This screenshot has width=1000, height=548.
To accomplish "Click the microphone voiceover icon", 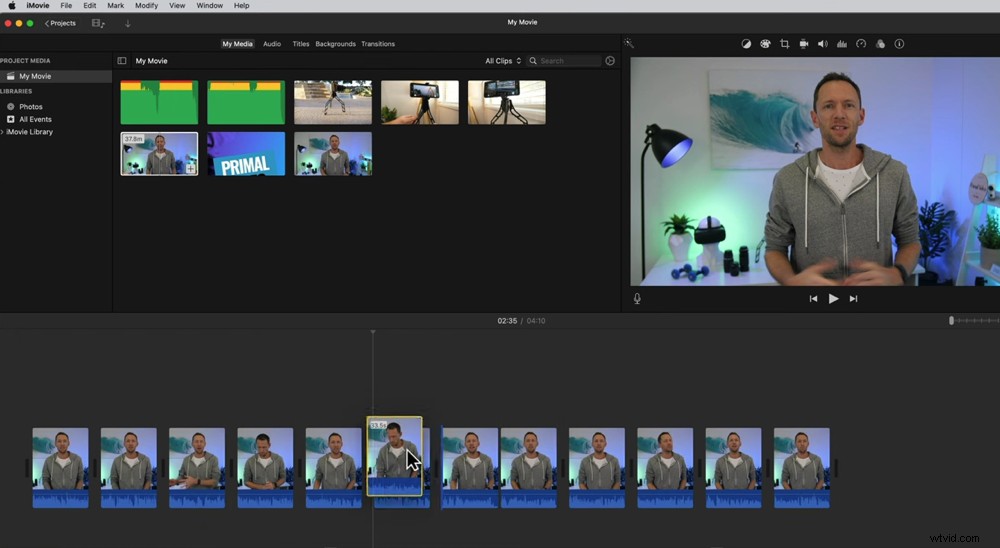I will click(637, 299).
